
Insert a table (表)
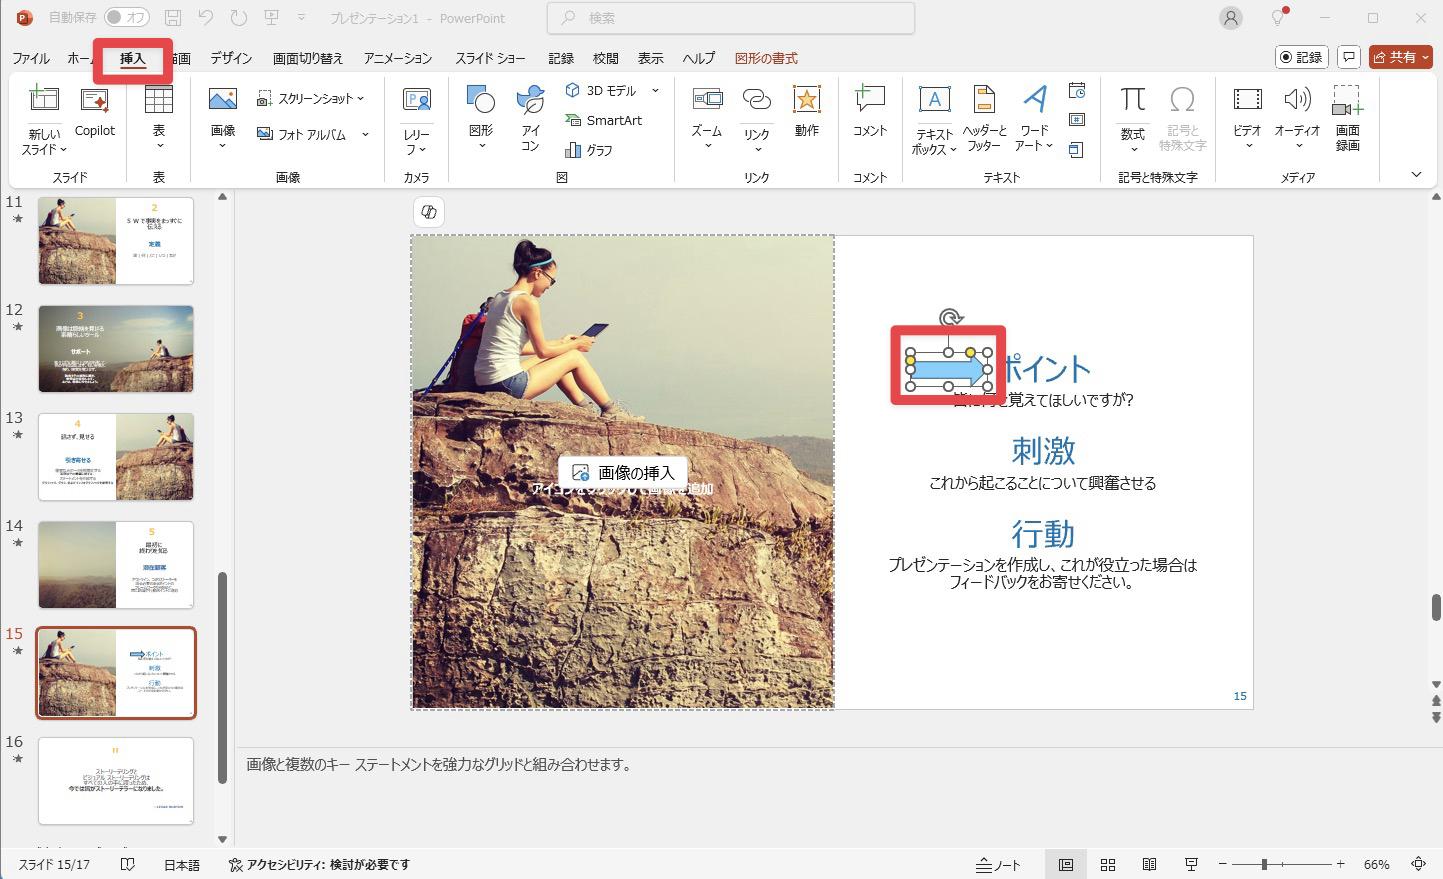pos(159,118)
